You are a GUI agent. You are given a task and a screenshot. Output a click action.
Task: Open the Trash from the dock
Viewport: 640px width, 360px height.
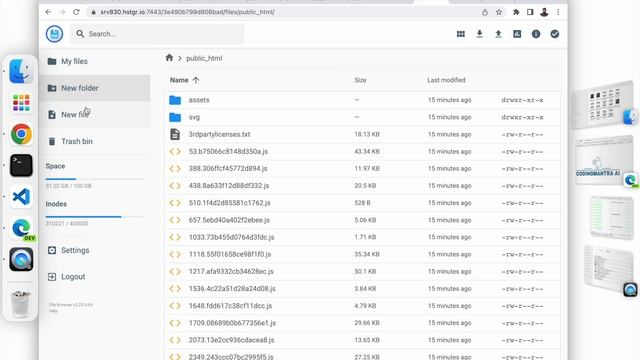(21, 304)
